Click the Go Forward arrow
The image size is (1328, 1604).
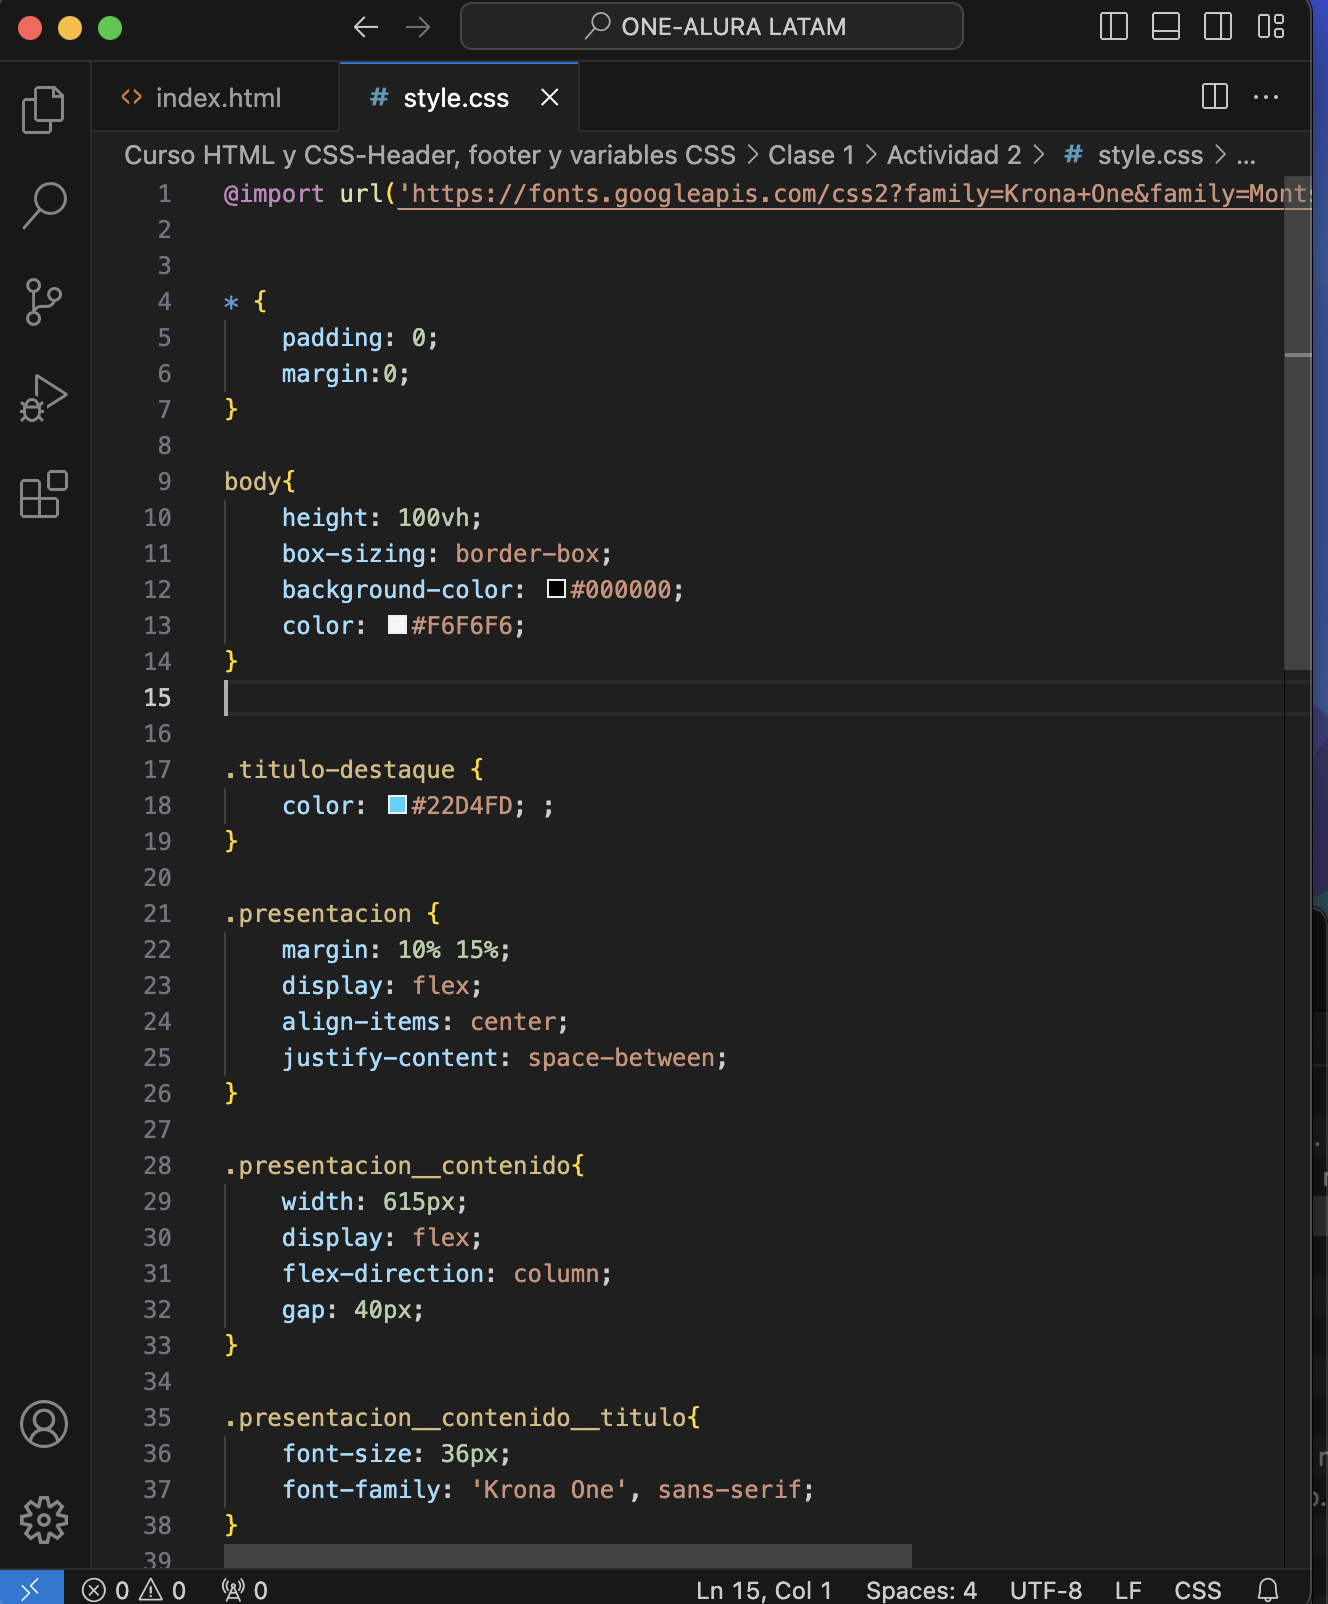(418, 27)
